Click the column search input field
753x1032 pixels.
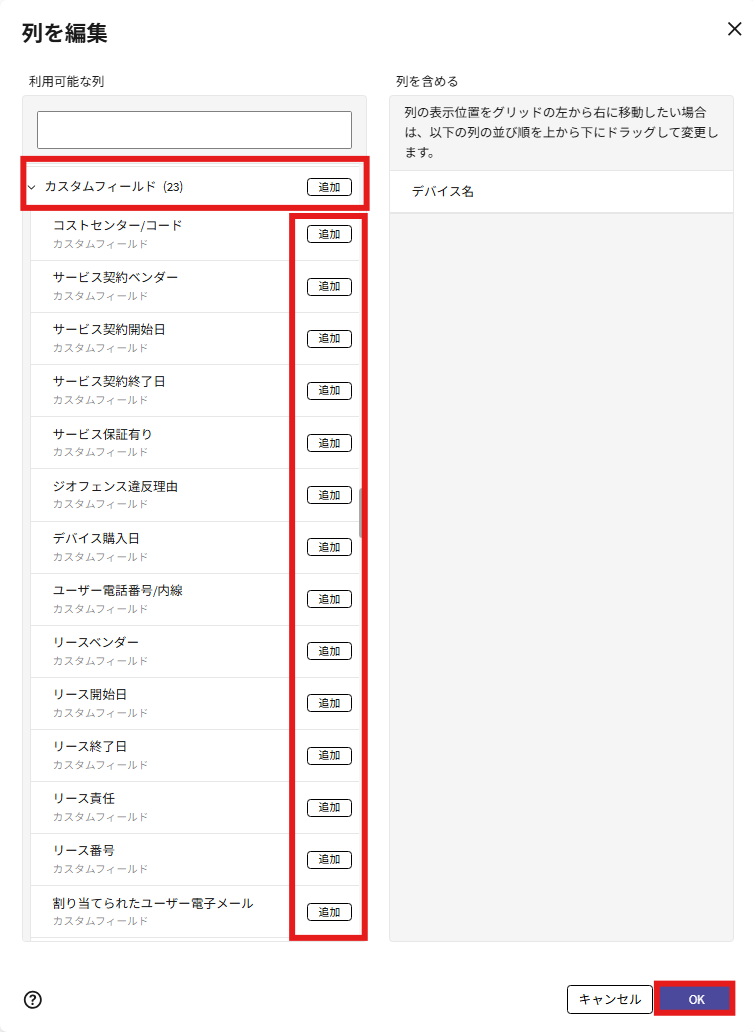coord(194,130)
